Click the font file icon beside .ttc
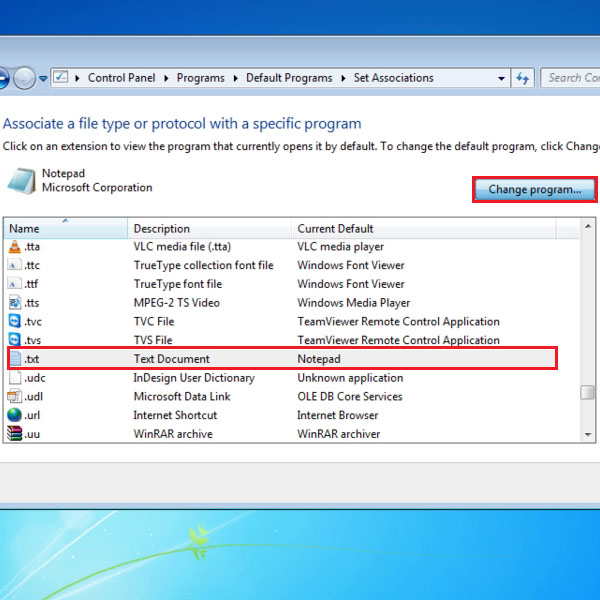This screenshot has width=600, height=600. [x=14, y=265]
